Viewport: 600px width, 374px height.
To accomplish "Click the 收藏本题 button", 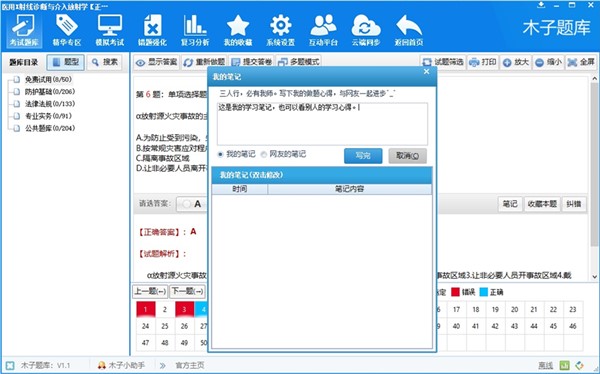I will (542, 204).
